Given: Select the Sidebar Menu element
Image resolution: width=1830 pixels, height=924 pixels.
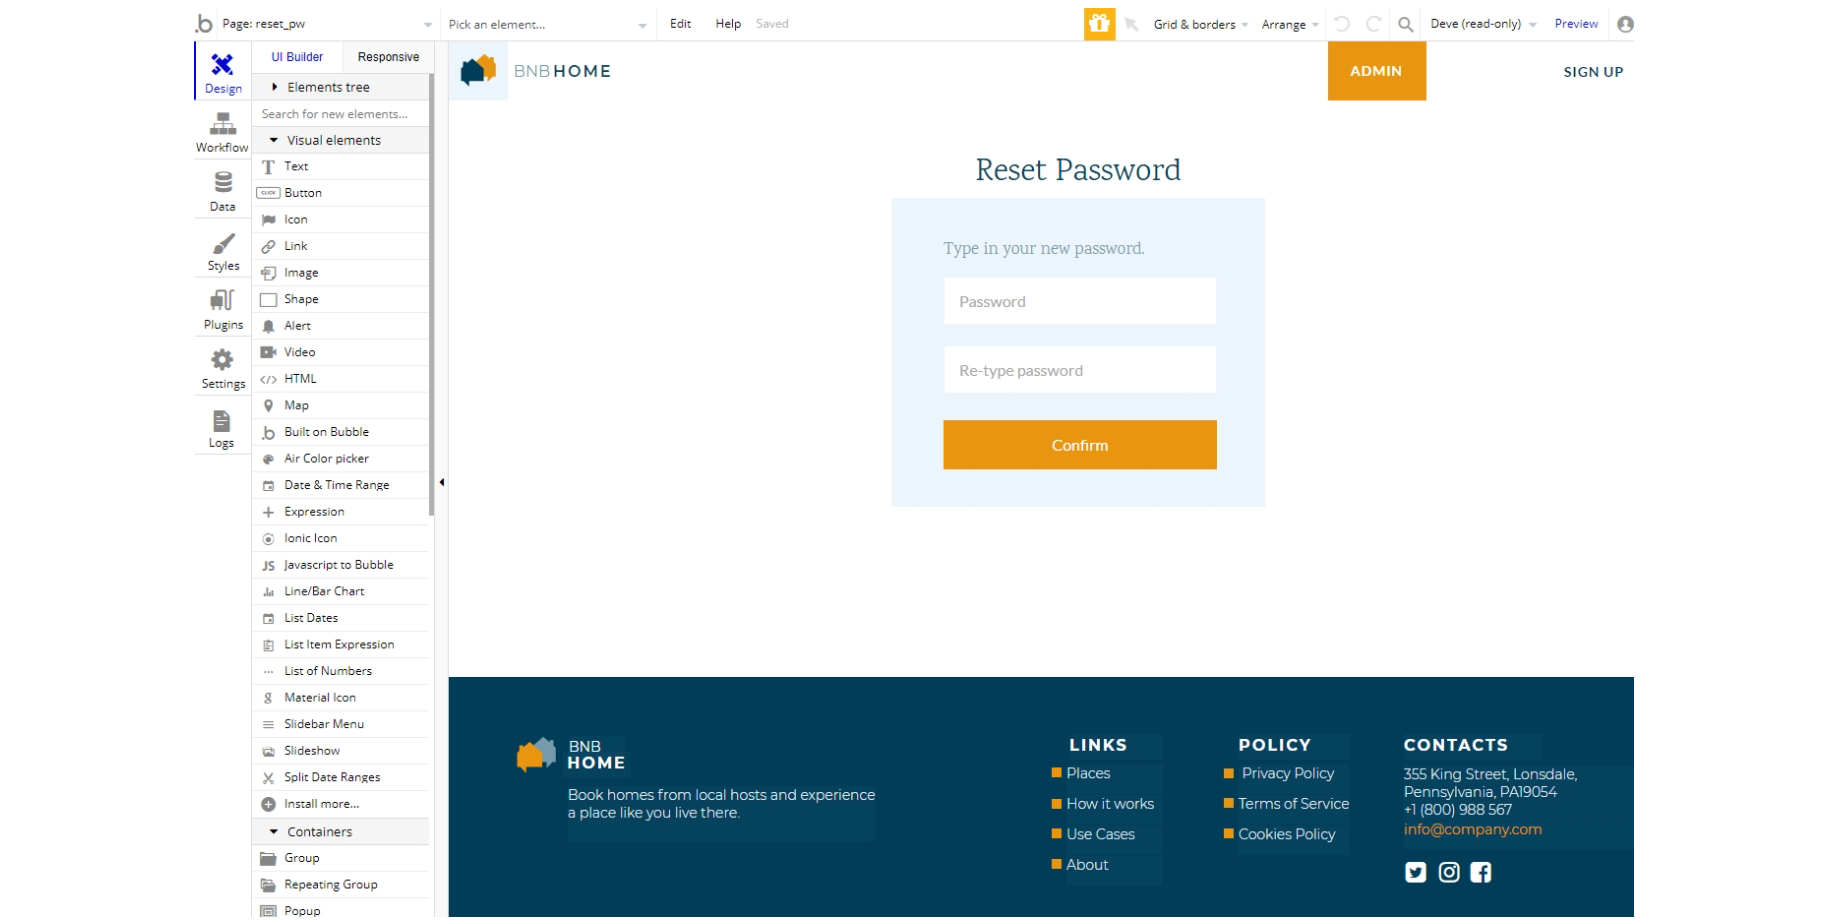Looking at the screenshot, I should pos(342,724).
